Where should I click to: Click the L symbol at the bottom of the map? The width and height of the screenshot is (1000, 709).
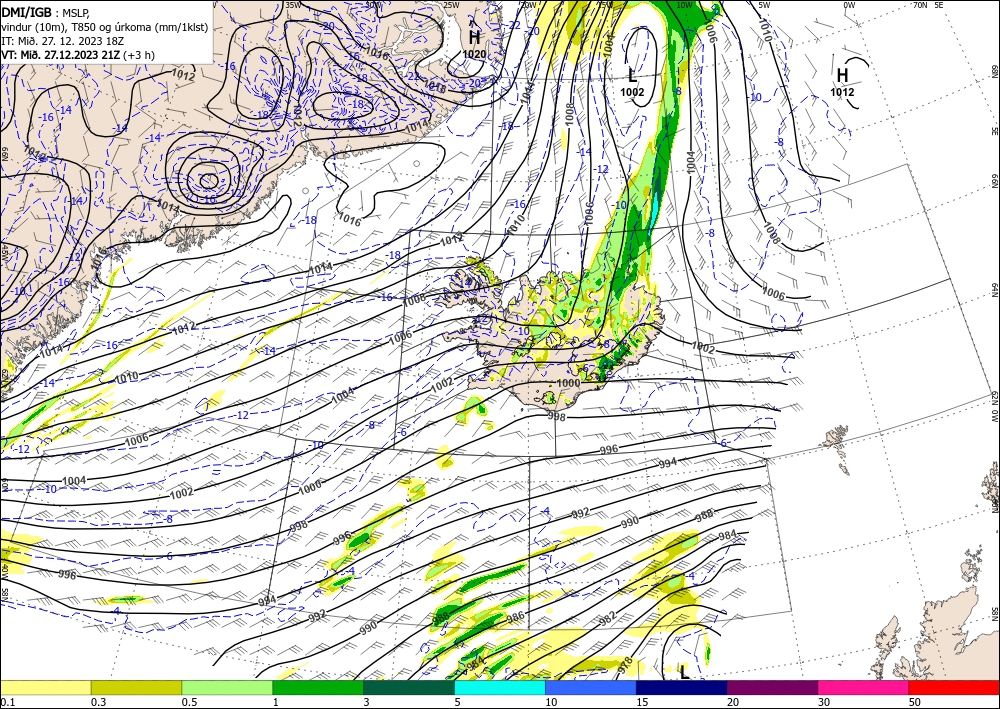[x=684, y=672]
